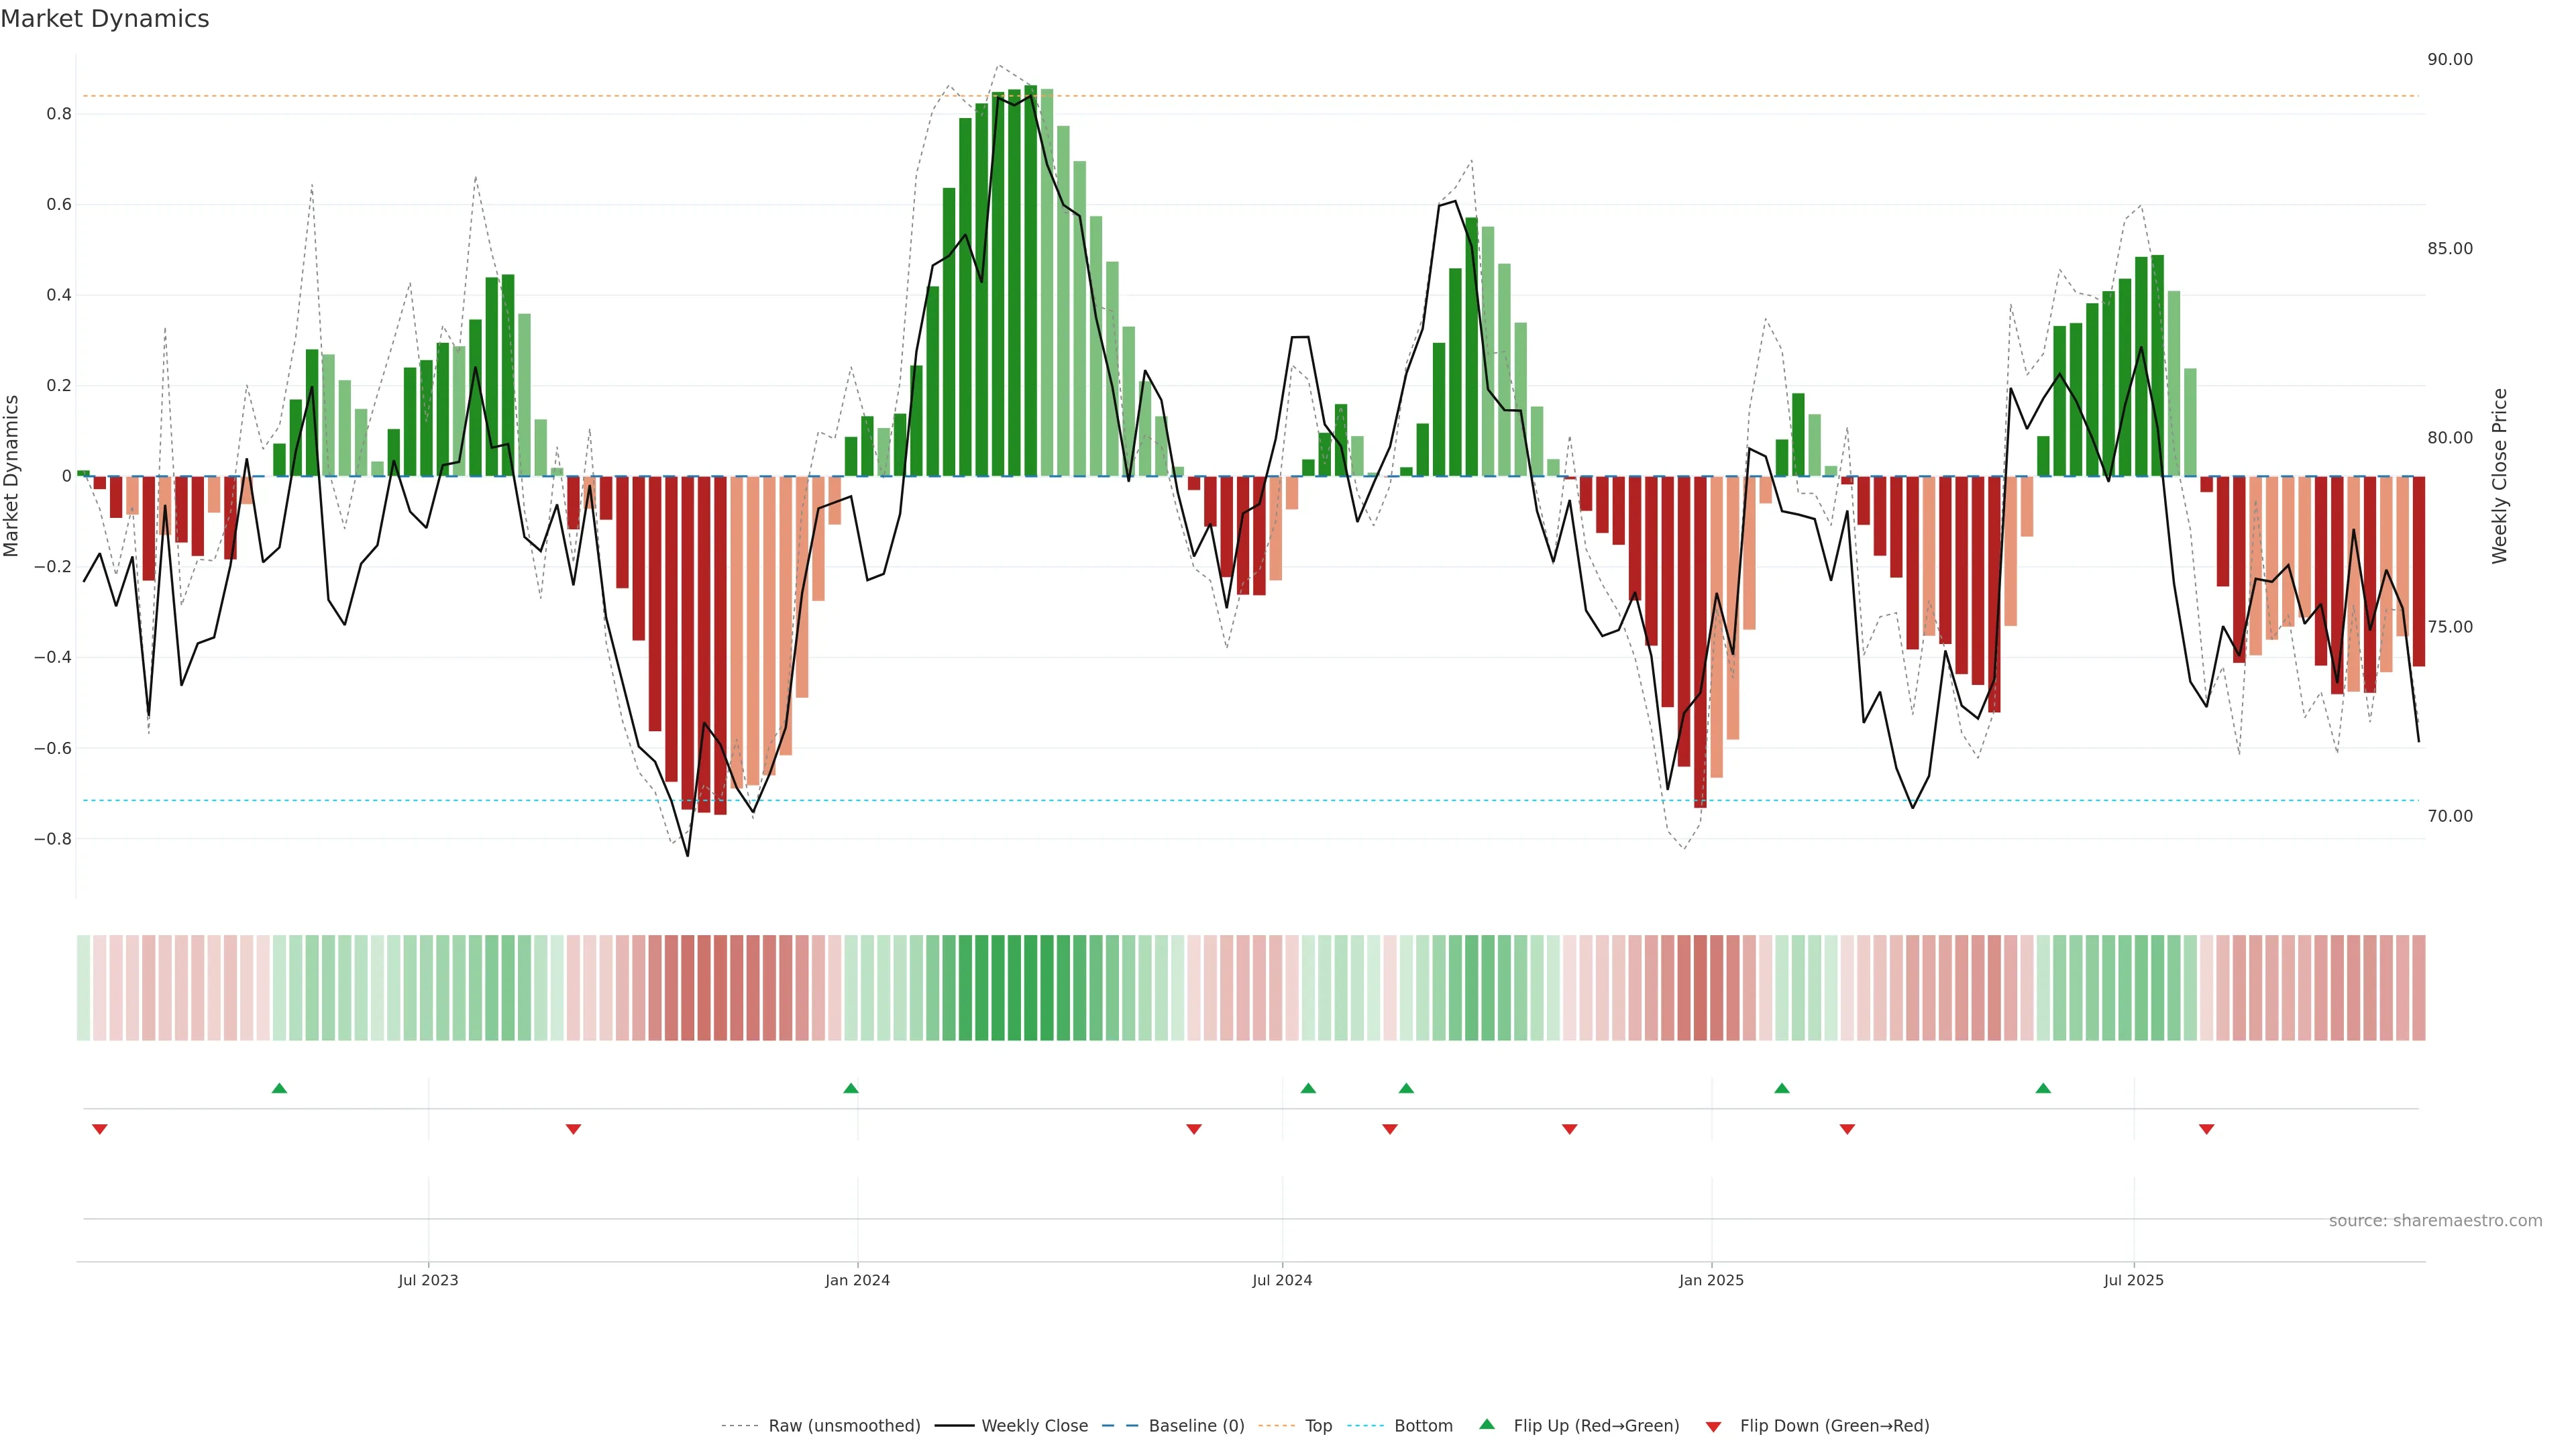
Task: Click the Market Dynamics chart title
Action: [x=105, y=19]
